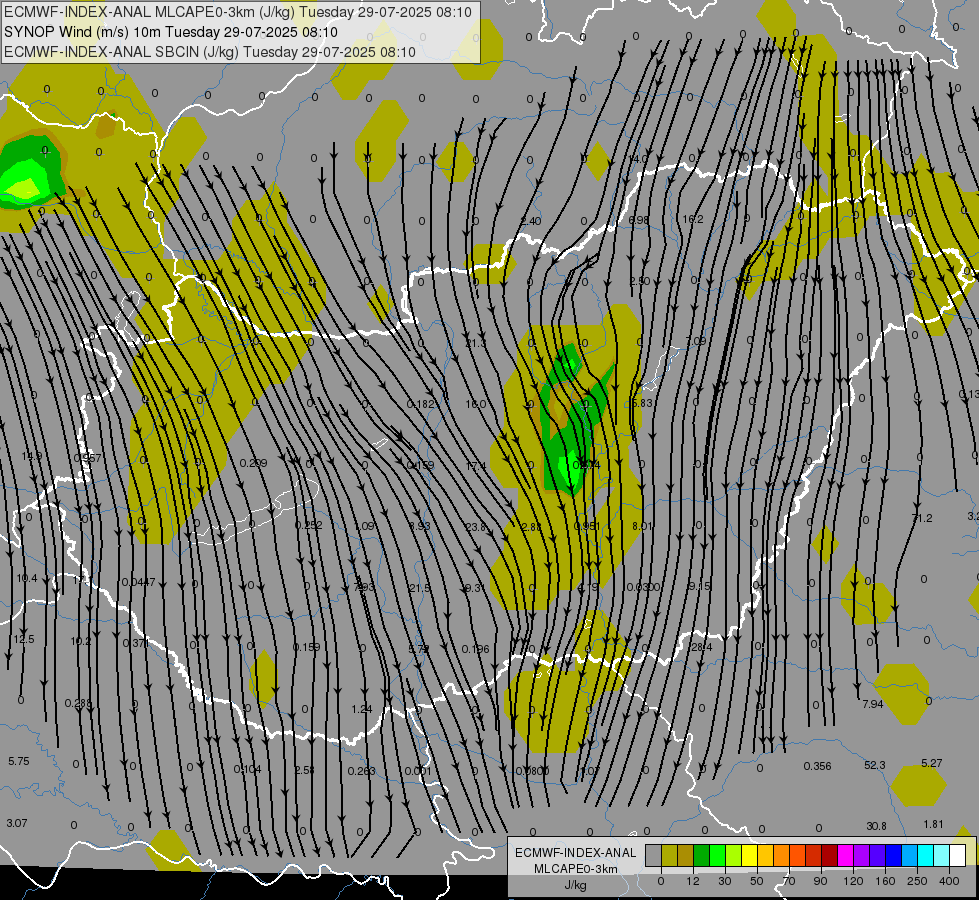Image resolution: width=979 pixels, height=900 pixels.
Task: Click the map value '0.209'
Action: [253, 463]
